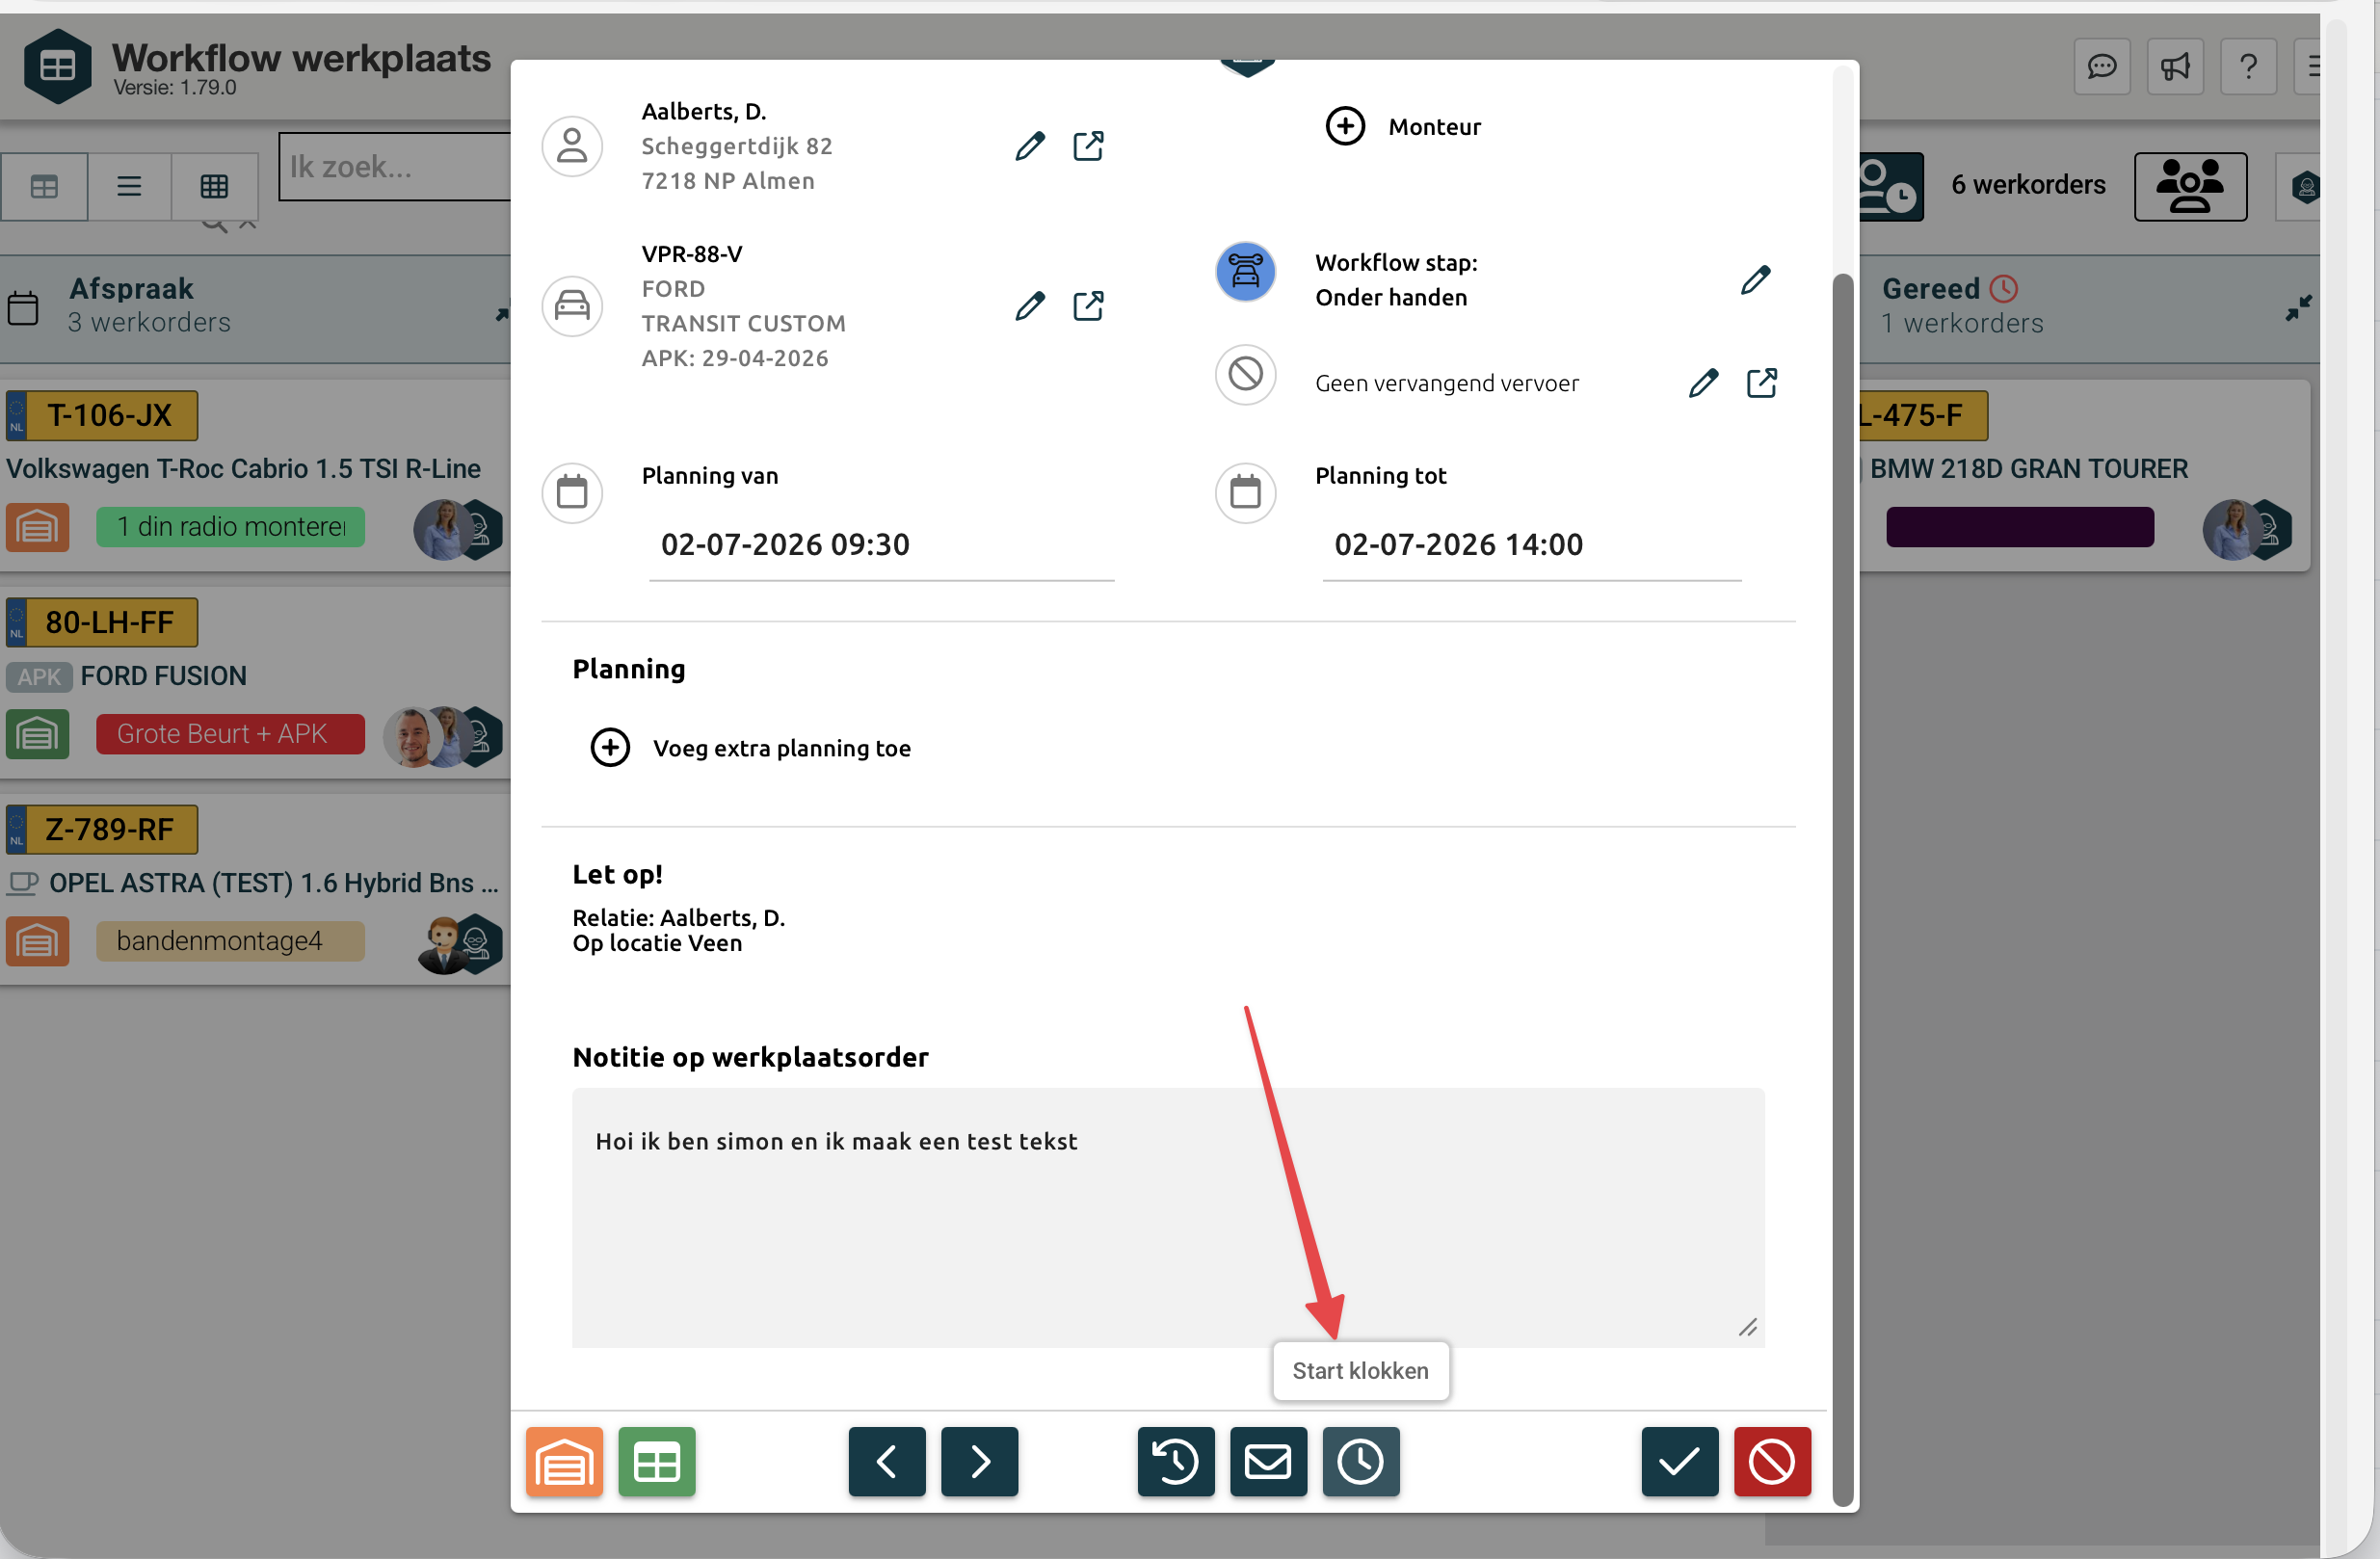Open customer Aalberts, D. in a new window
The image size is (2380, 1559).
[x=1088, y=146]
